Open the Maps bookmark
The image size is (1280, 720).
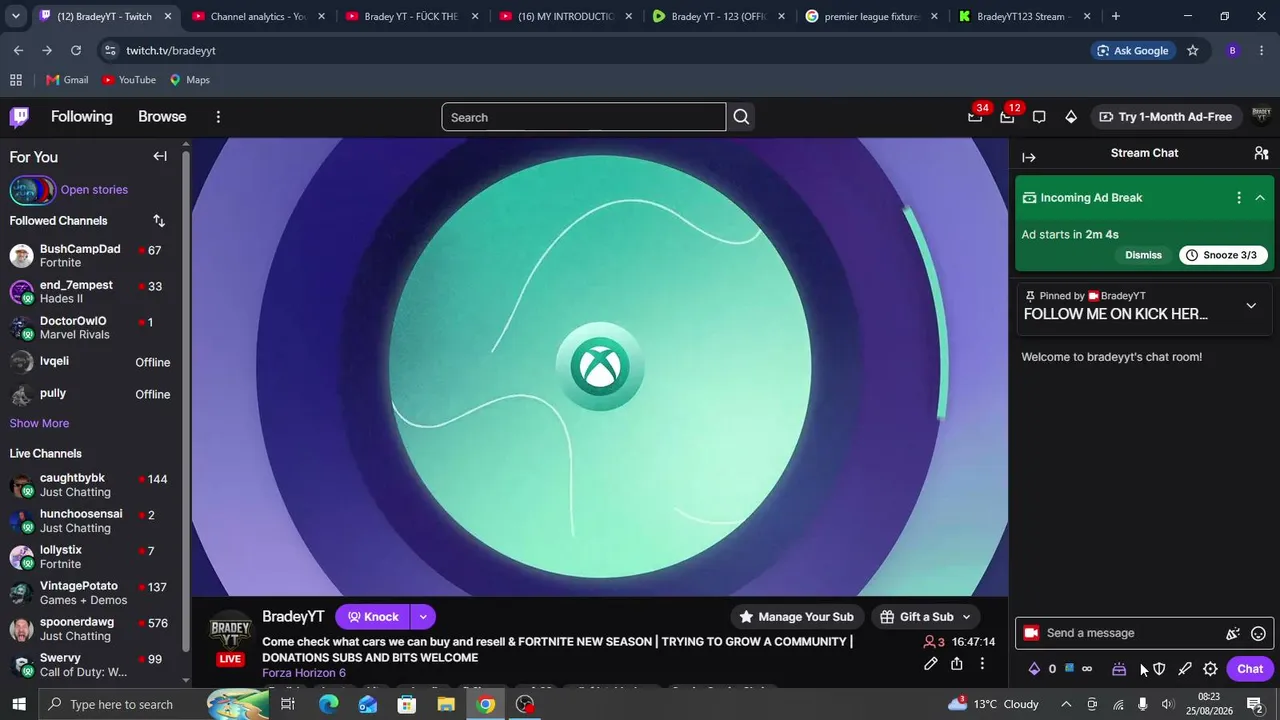(189, 80)
